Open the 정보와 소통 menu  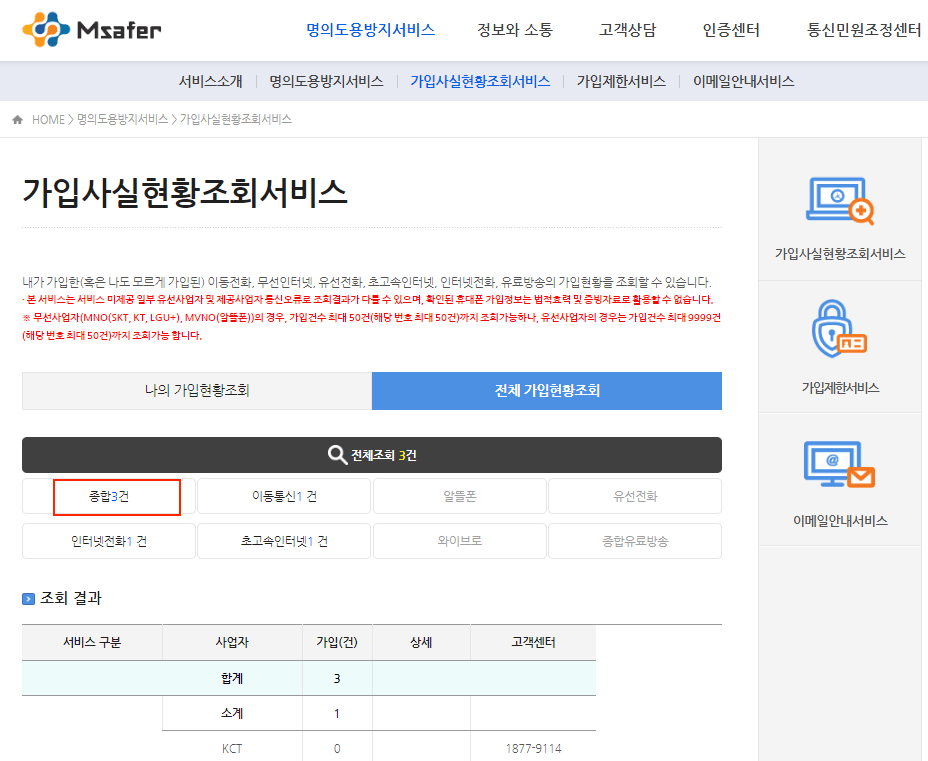pos(513,30)
